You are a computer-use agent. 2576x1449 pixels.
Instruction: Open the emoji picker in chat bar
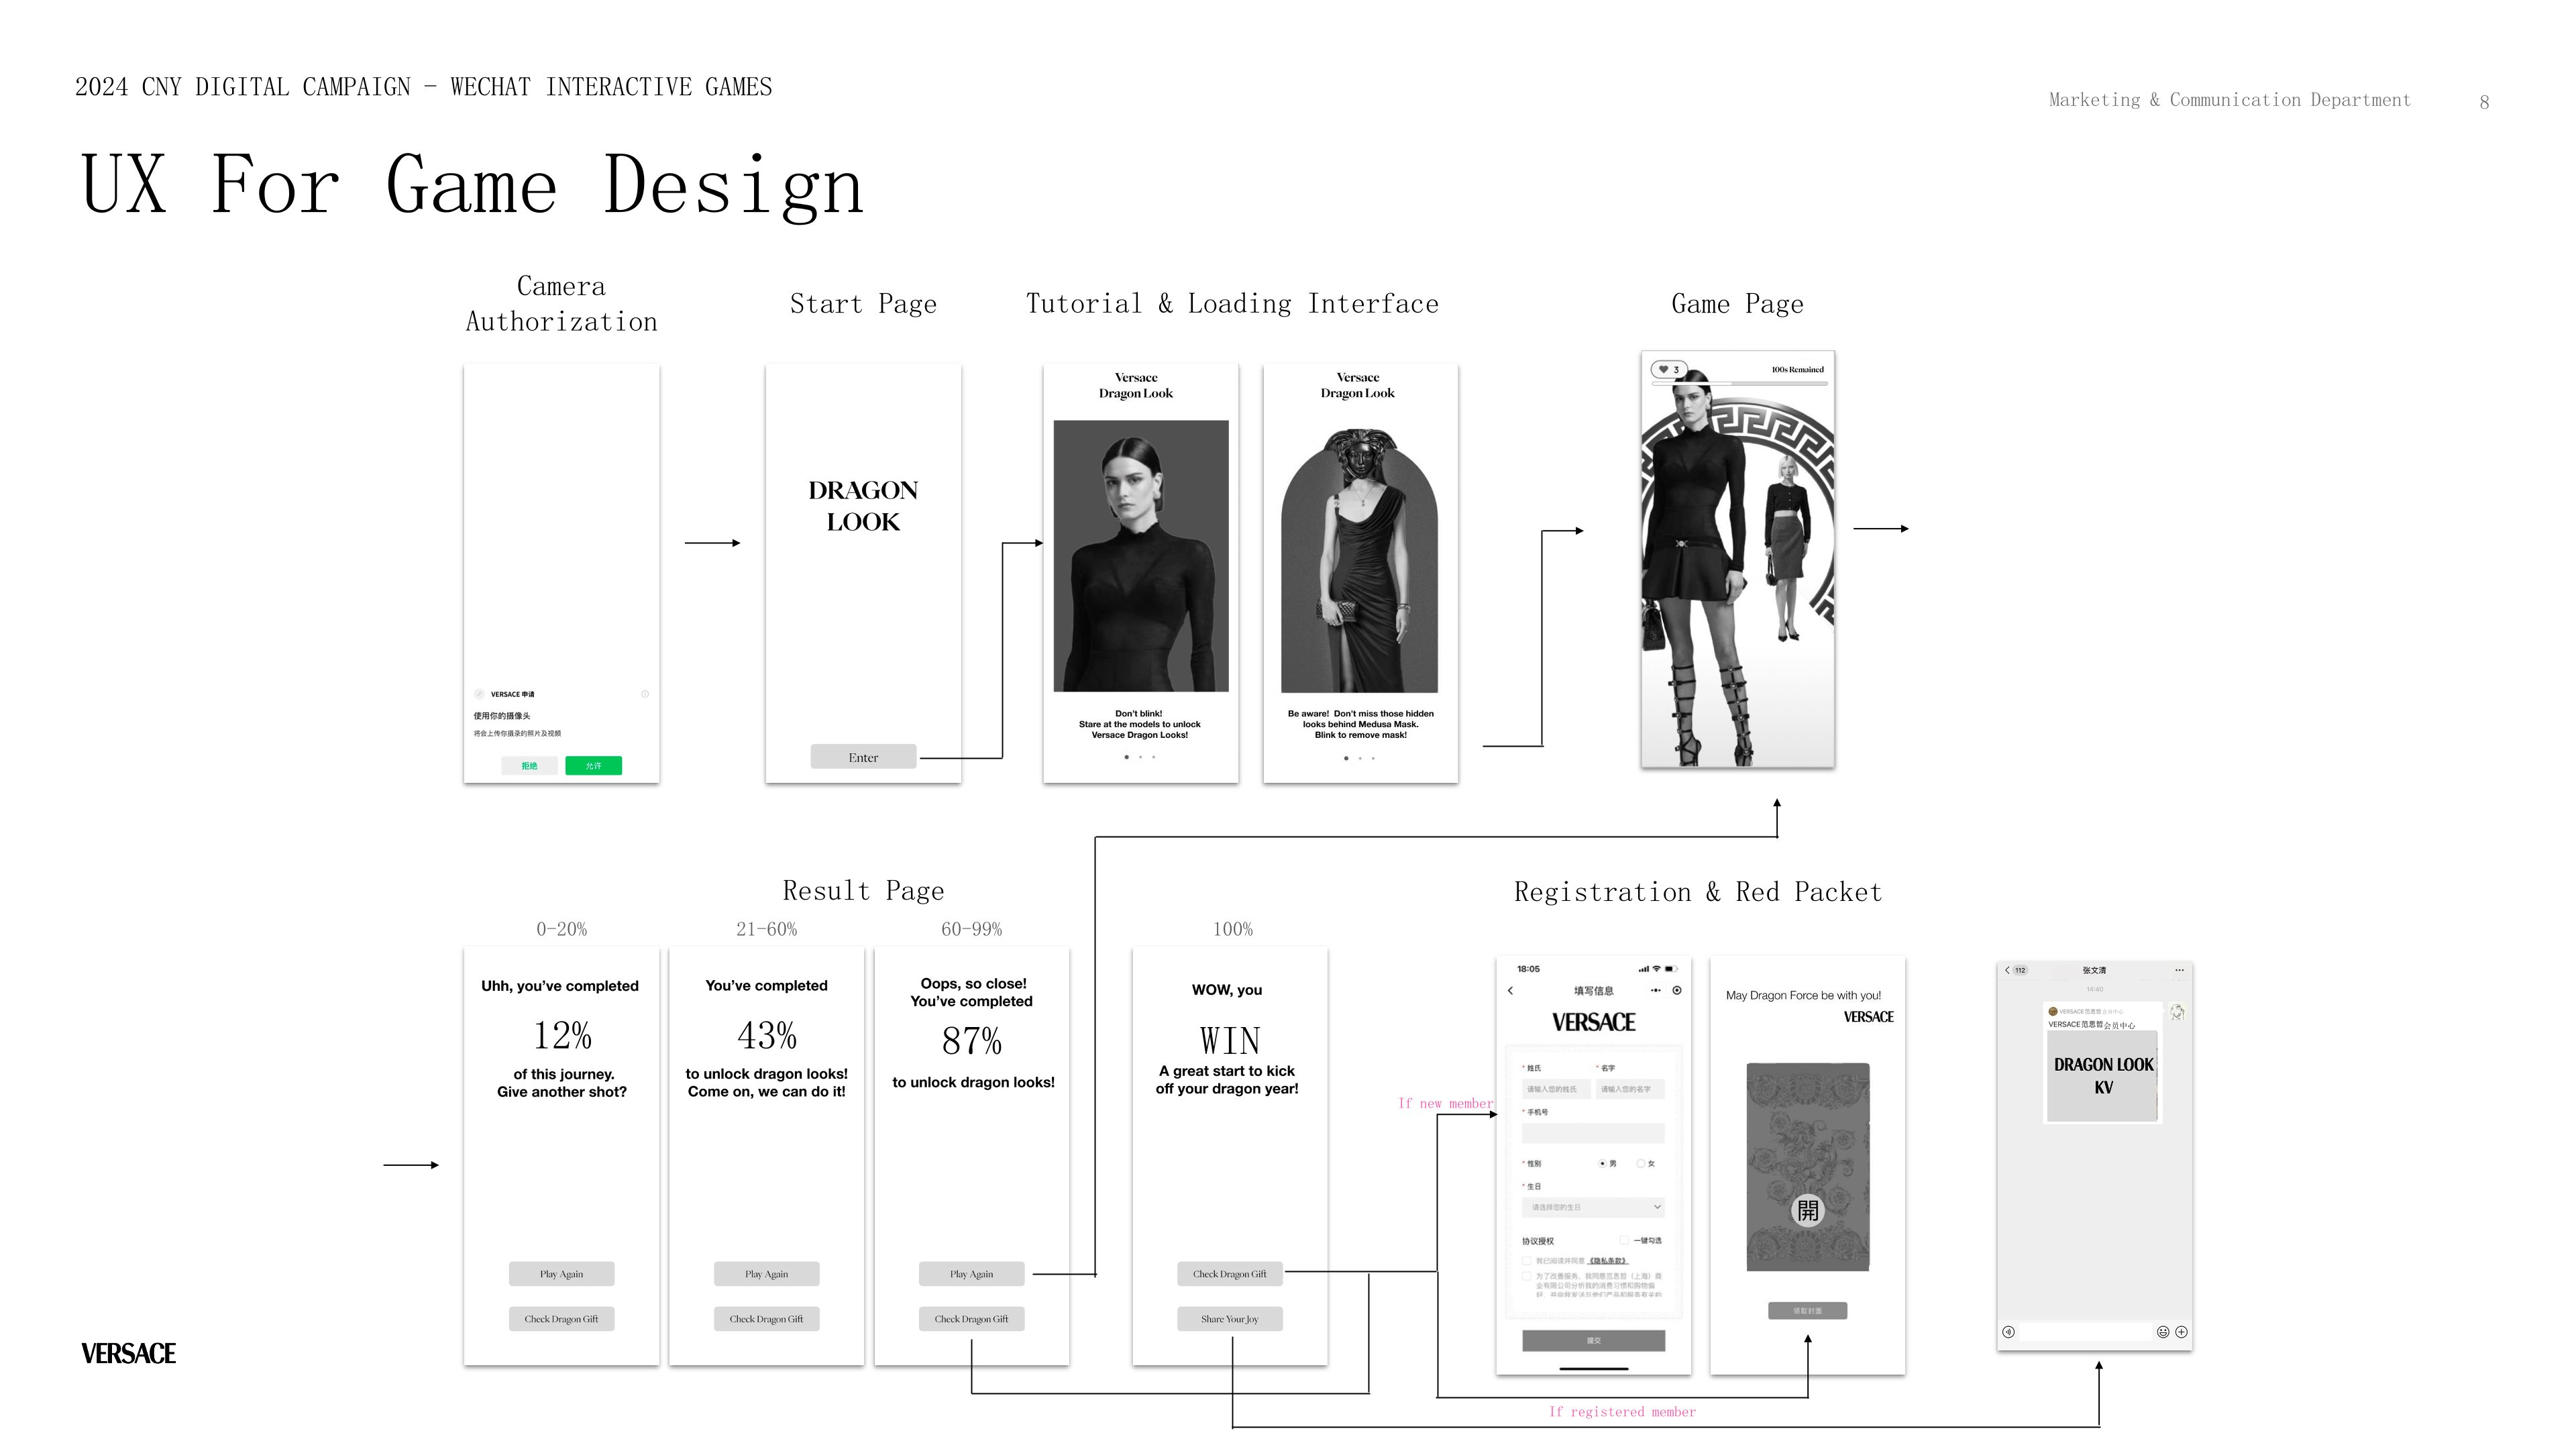2163,1332
